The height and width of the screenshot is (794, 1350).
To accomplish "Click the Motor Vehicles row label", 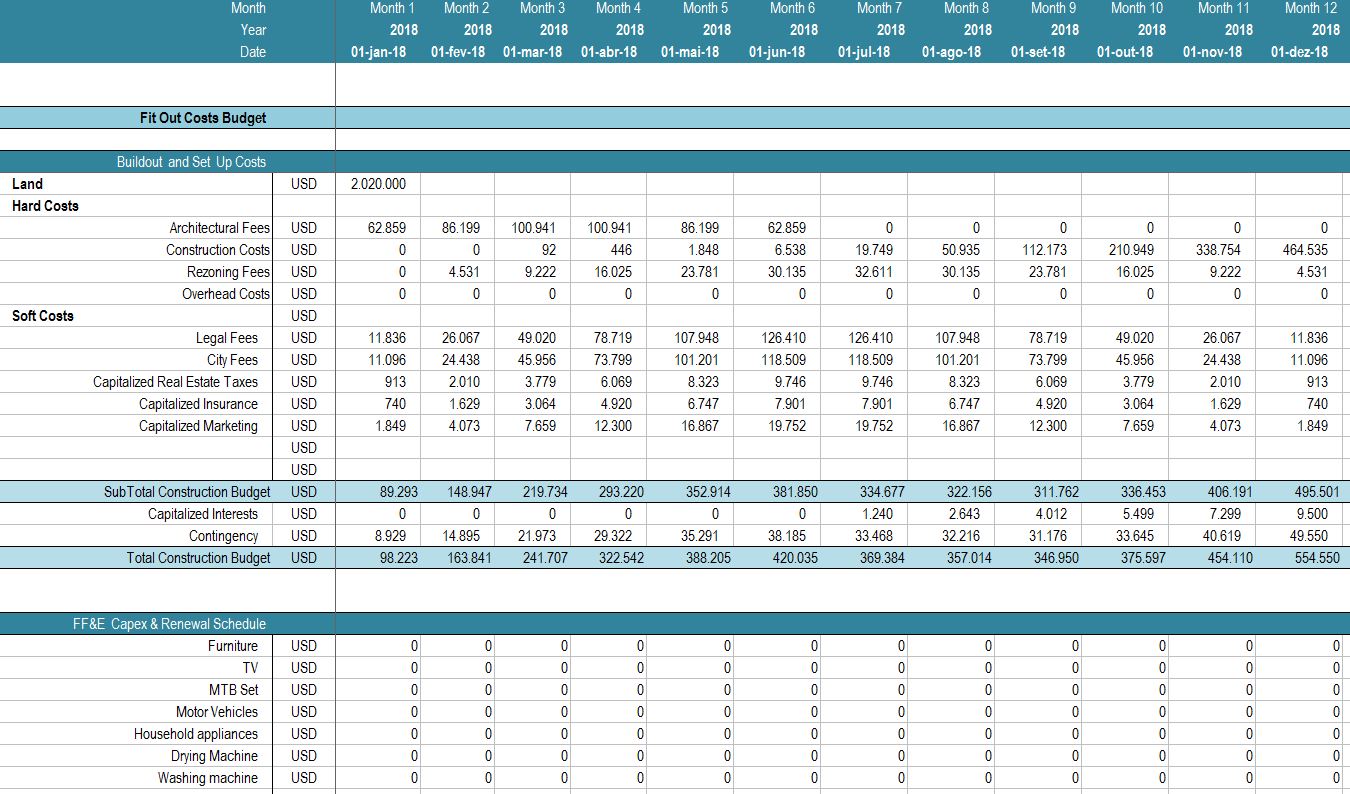I will (217, 712).
